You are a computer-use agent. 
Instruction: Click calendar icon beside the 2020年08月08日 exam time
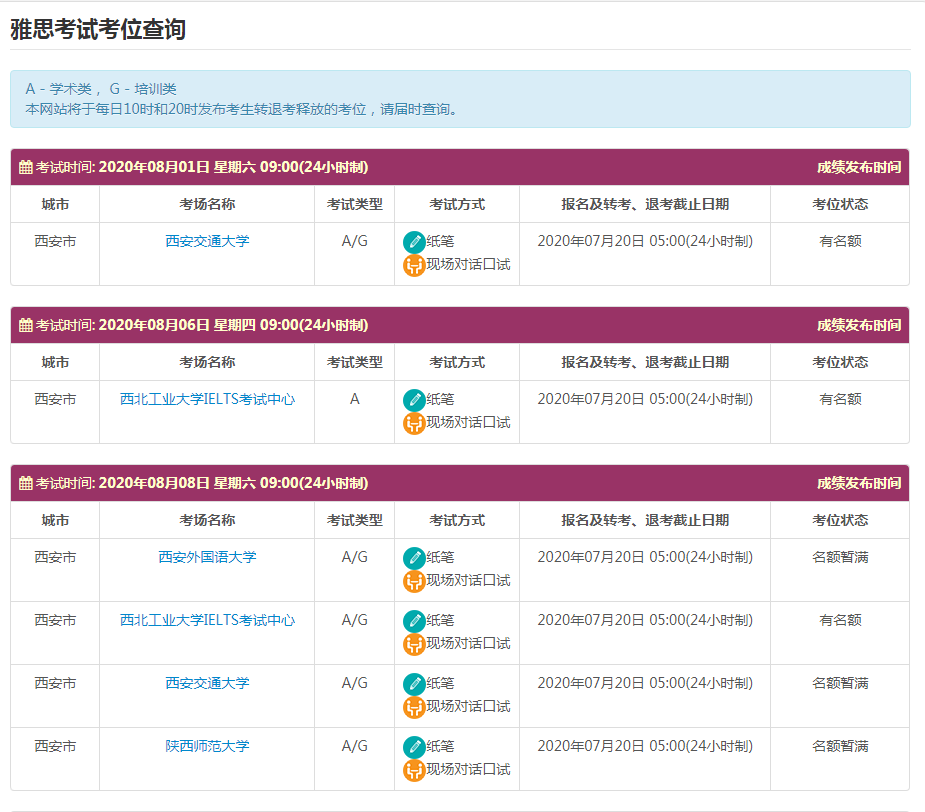(26, 484)
